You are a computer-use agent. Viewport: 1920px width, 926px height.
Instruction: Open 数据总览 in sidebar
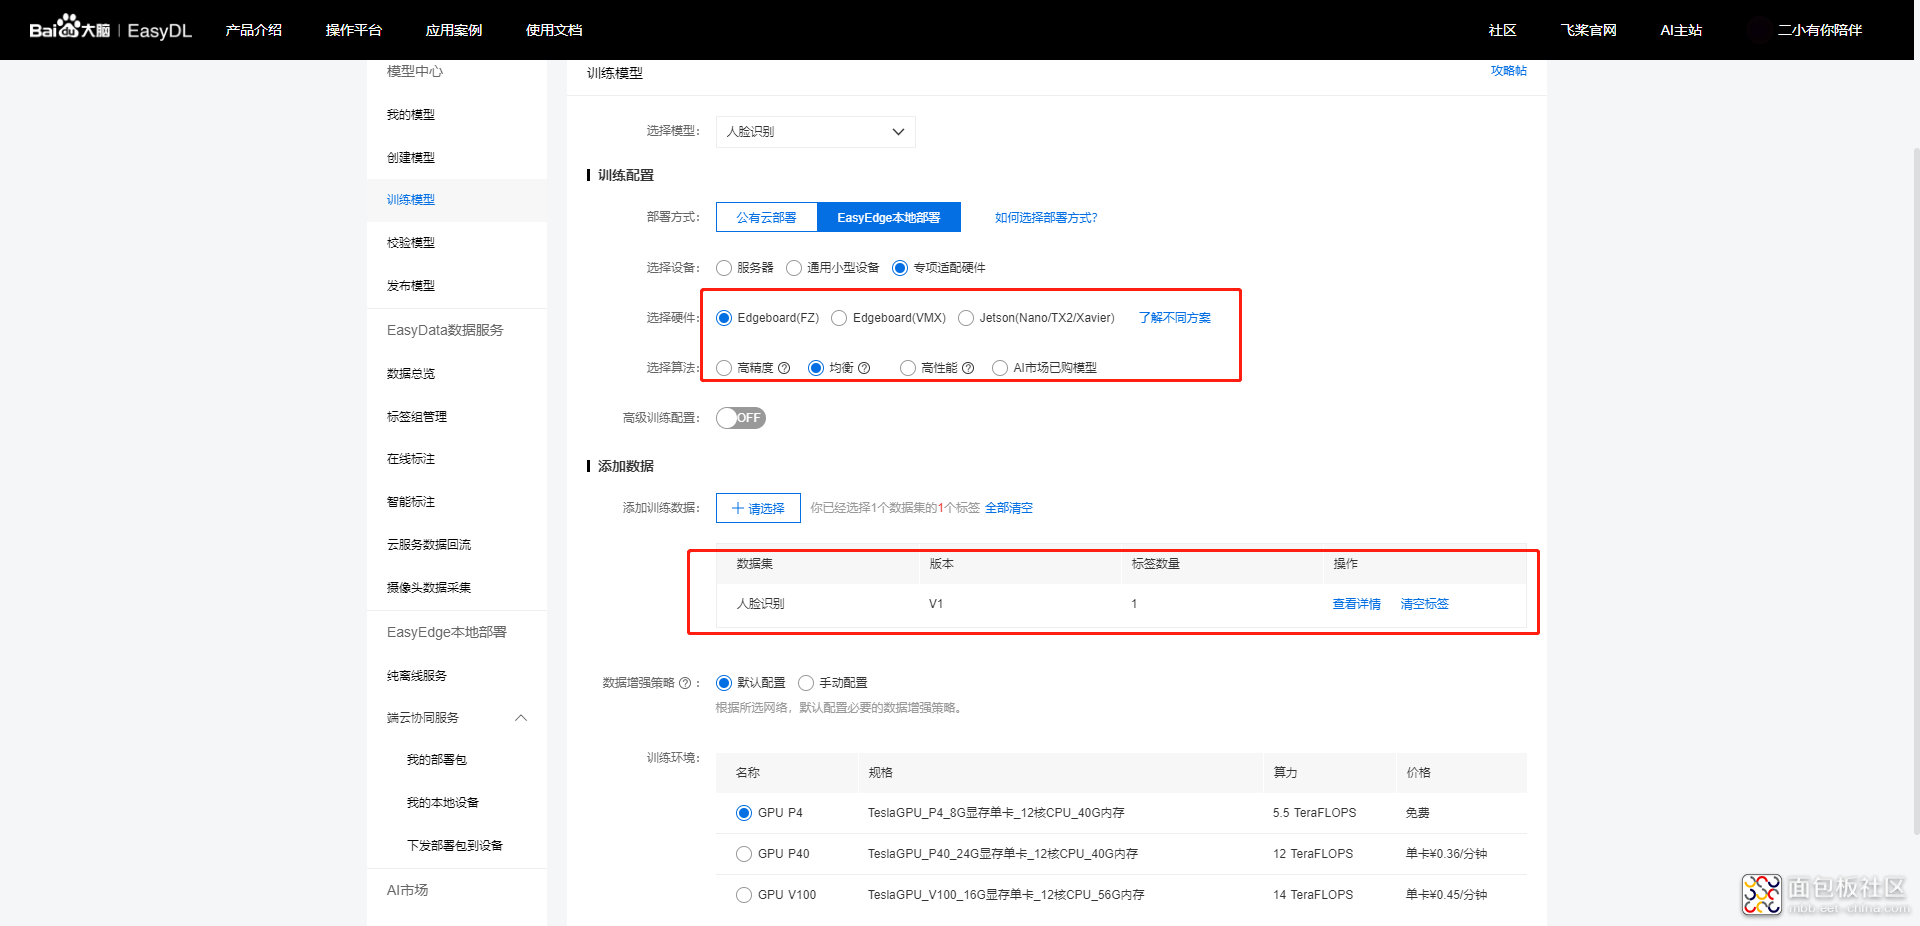pos(411,374)
